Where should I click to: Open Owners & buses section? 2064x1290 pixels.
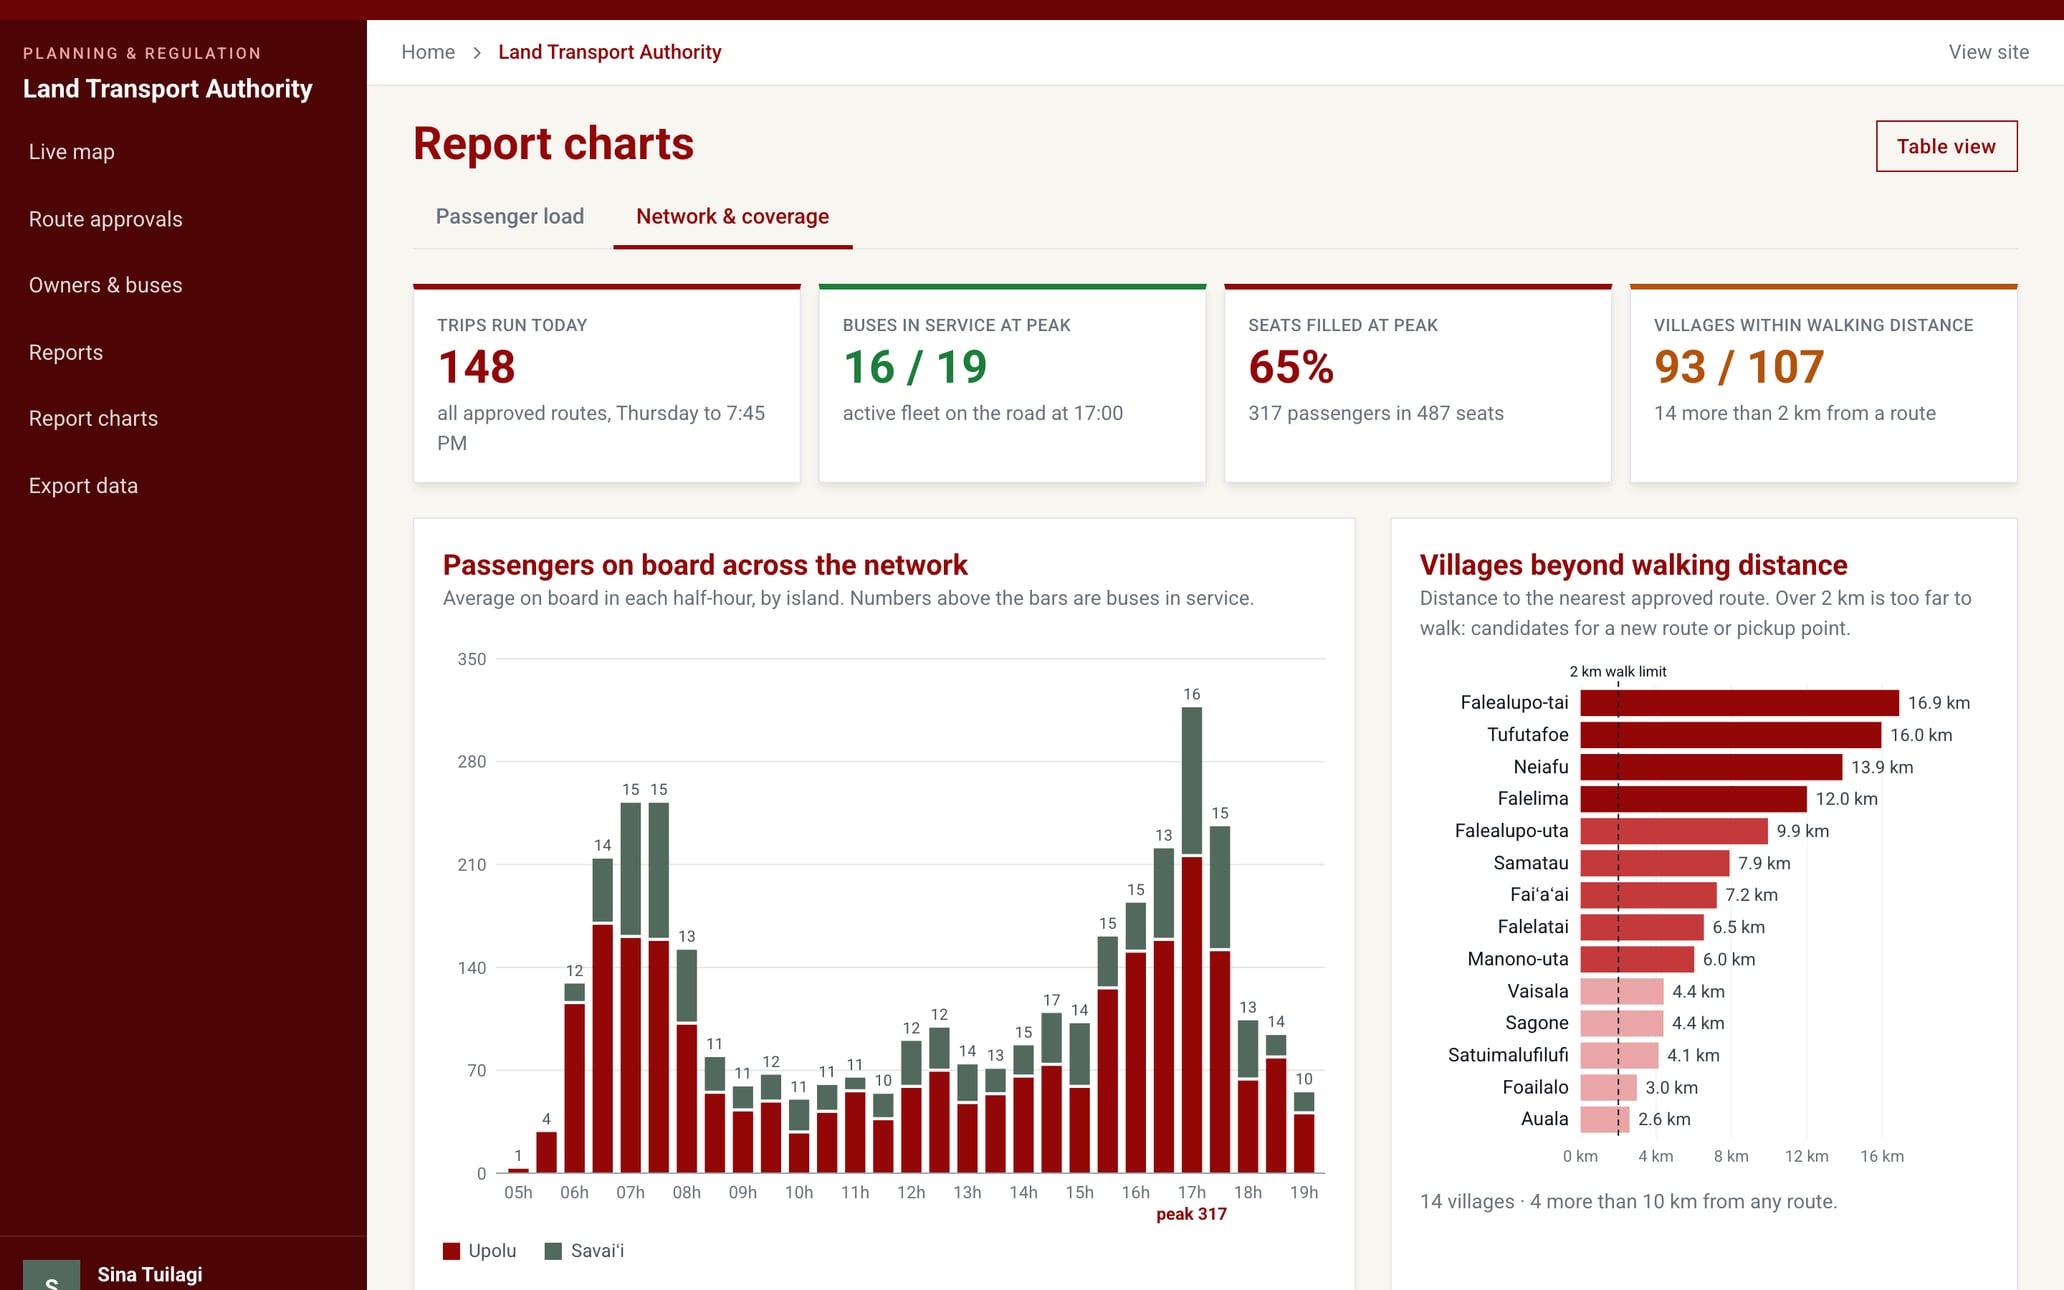(x=105, y=285)
